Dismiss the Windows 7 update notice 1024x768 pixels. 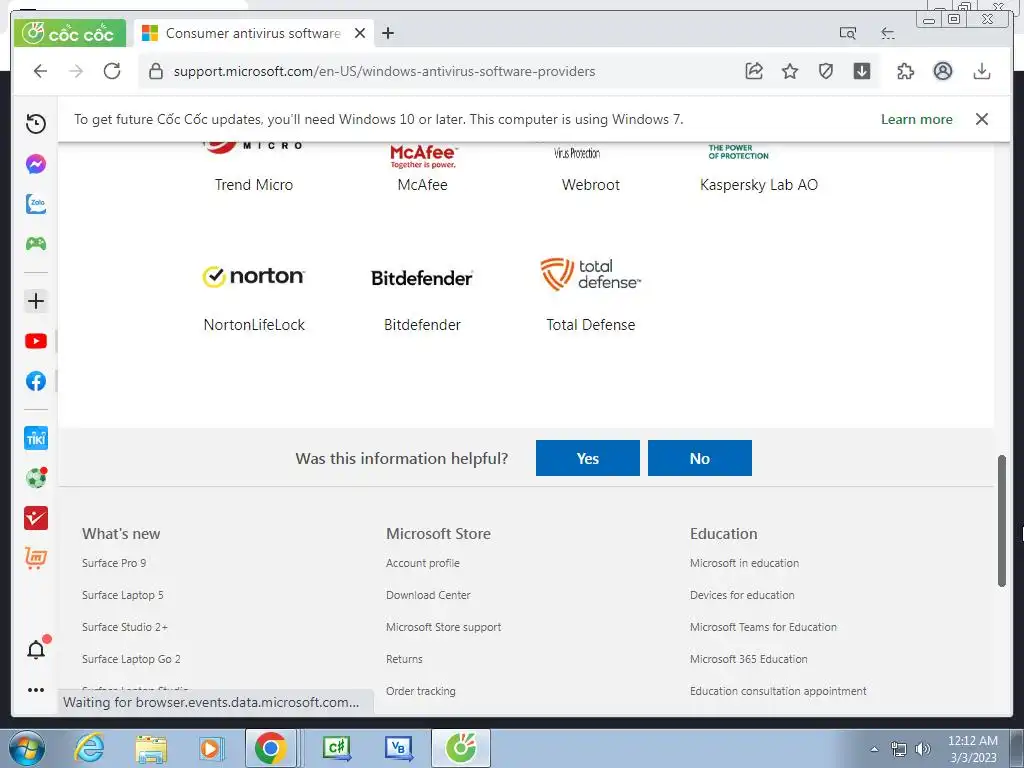(x=982, y=119)
